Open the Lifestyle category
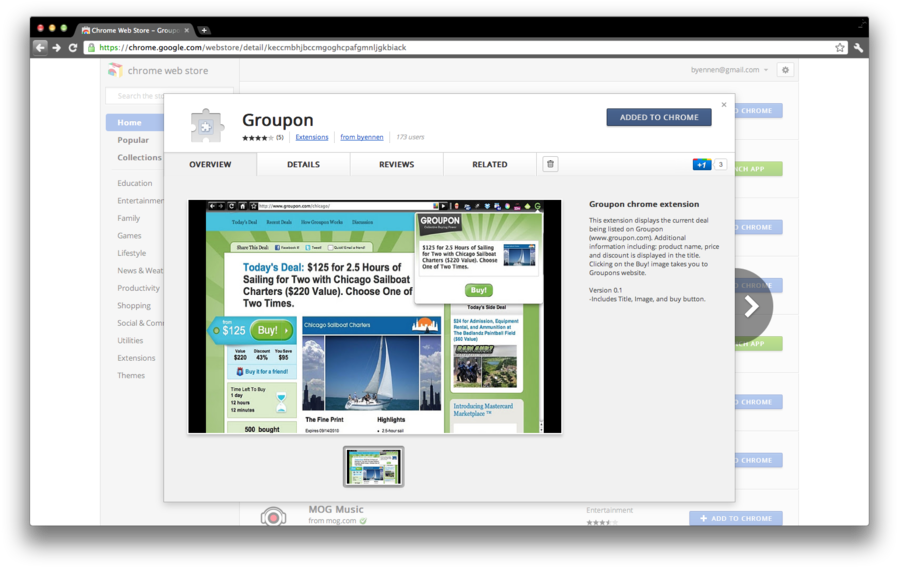Screen dimensions: 897x567 (132, 253)
